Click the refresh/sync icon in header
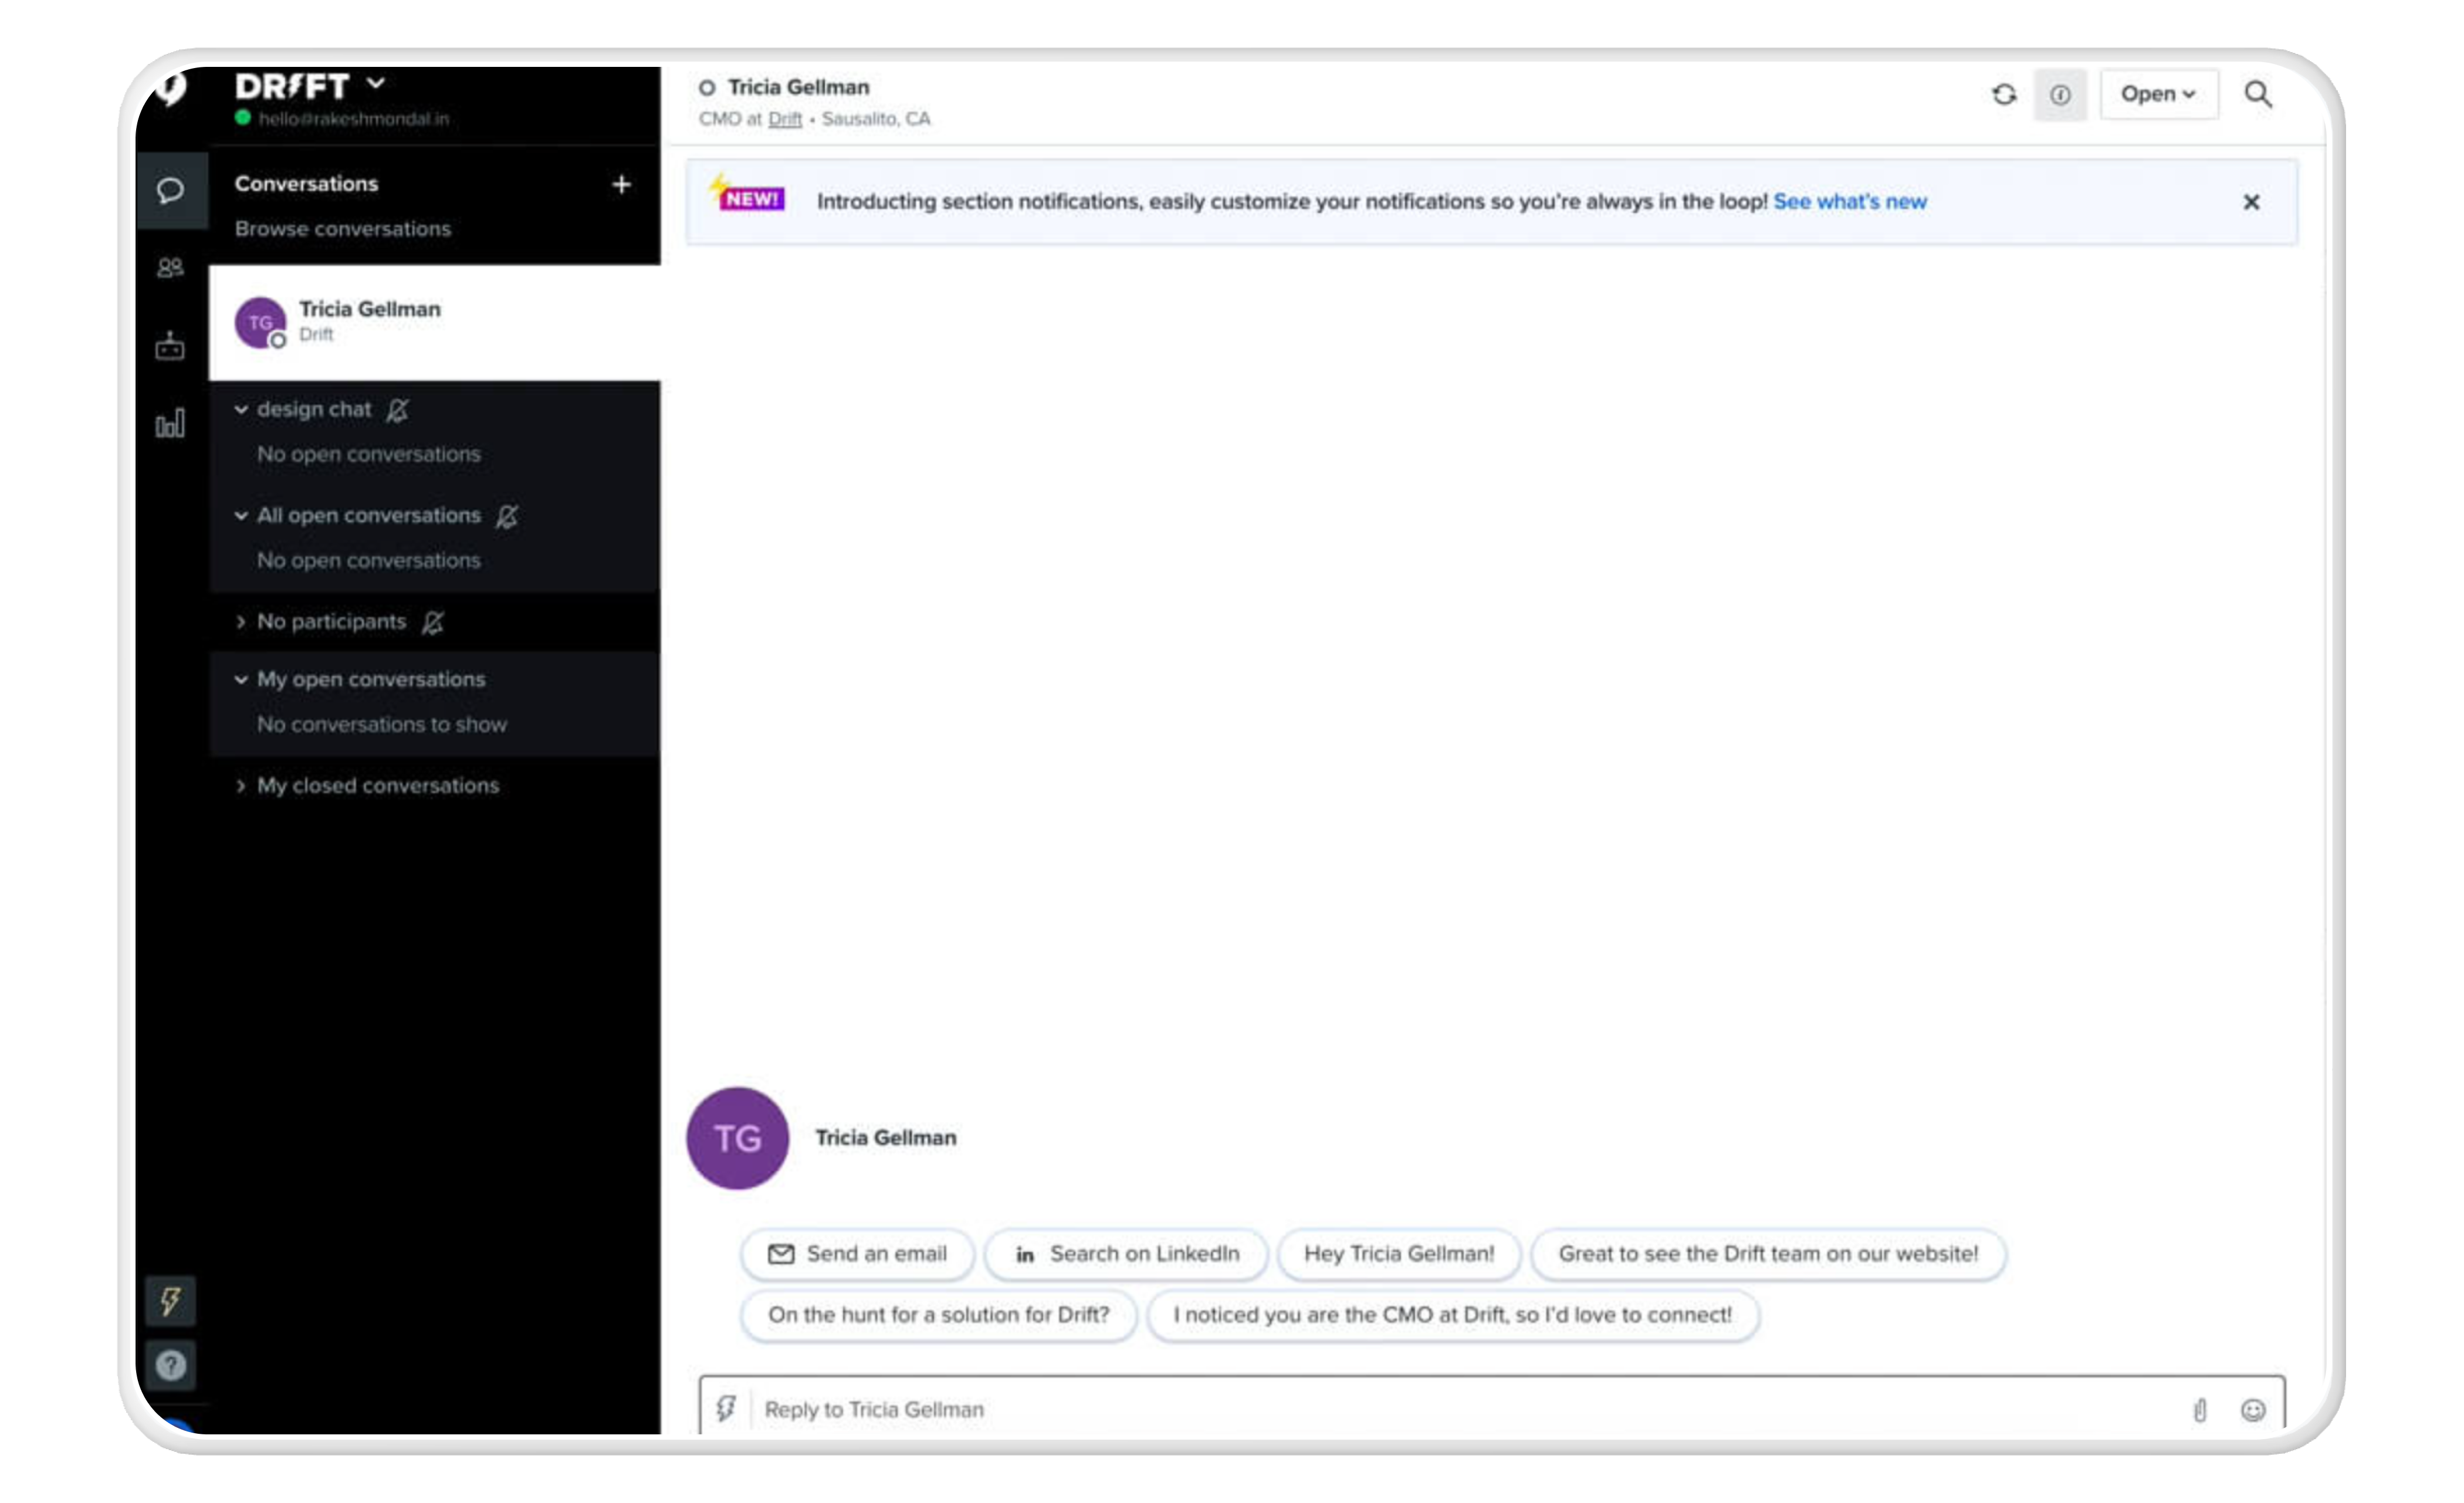 (2003, 93)
